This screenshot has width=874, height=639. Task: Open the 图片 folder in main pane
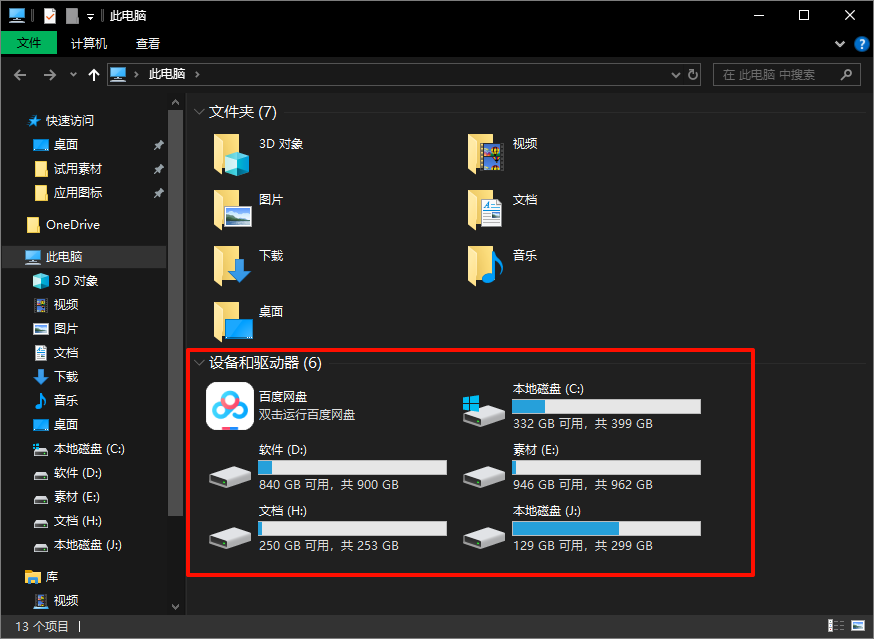[232, 210]
